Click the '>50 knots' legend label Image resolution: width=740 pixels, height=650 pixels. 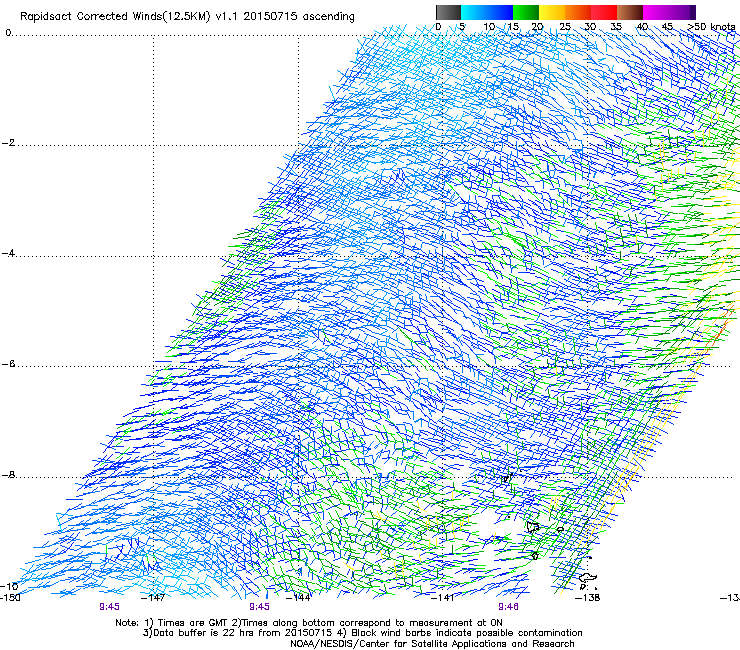pyautogui.click(x=712, y=27)
